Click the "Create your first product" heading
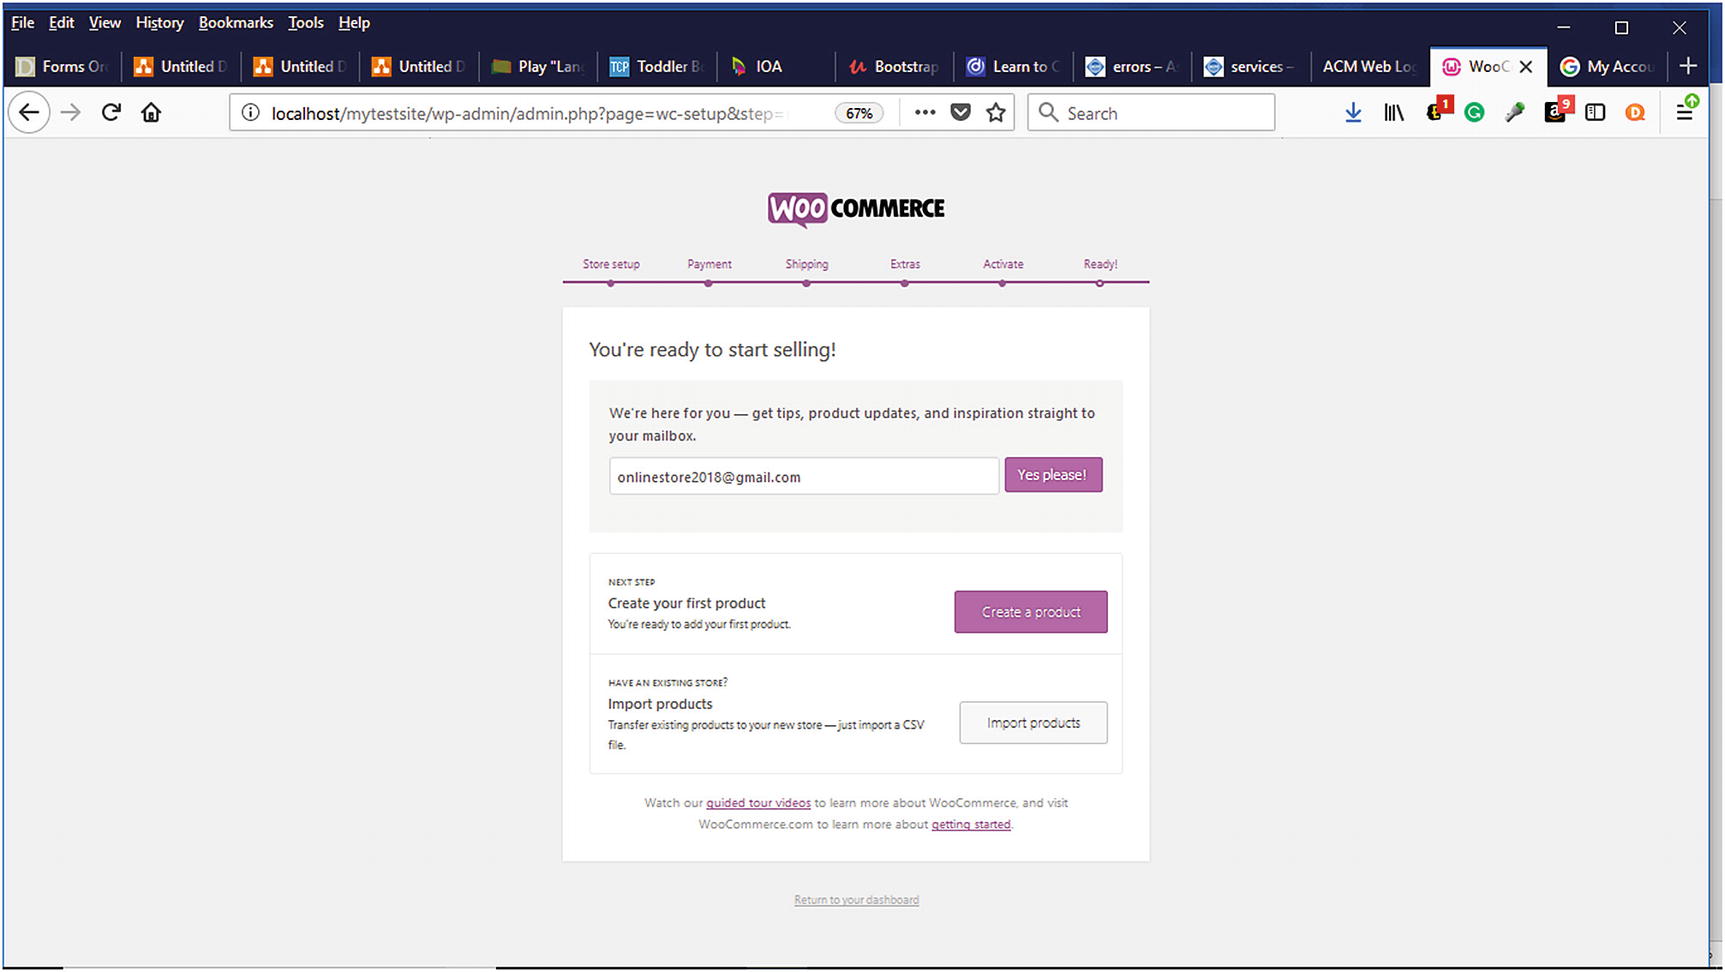 [x=687, y=603]
